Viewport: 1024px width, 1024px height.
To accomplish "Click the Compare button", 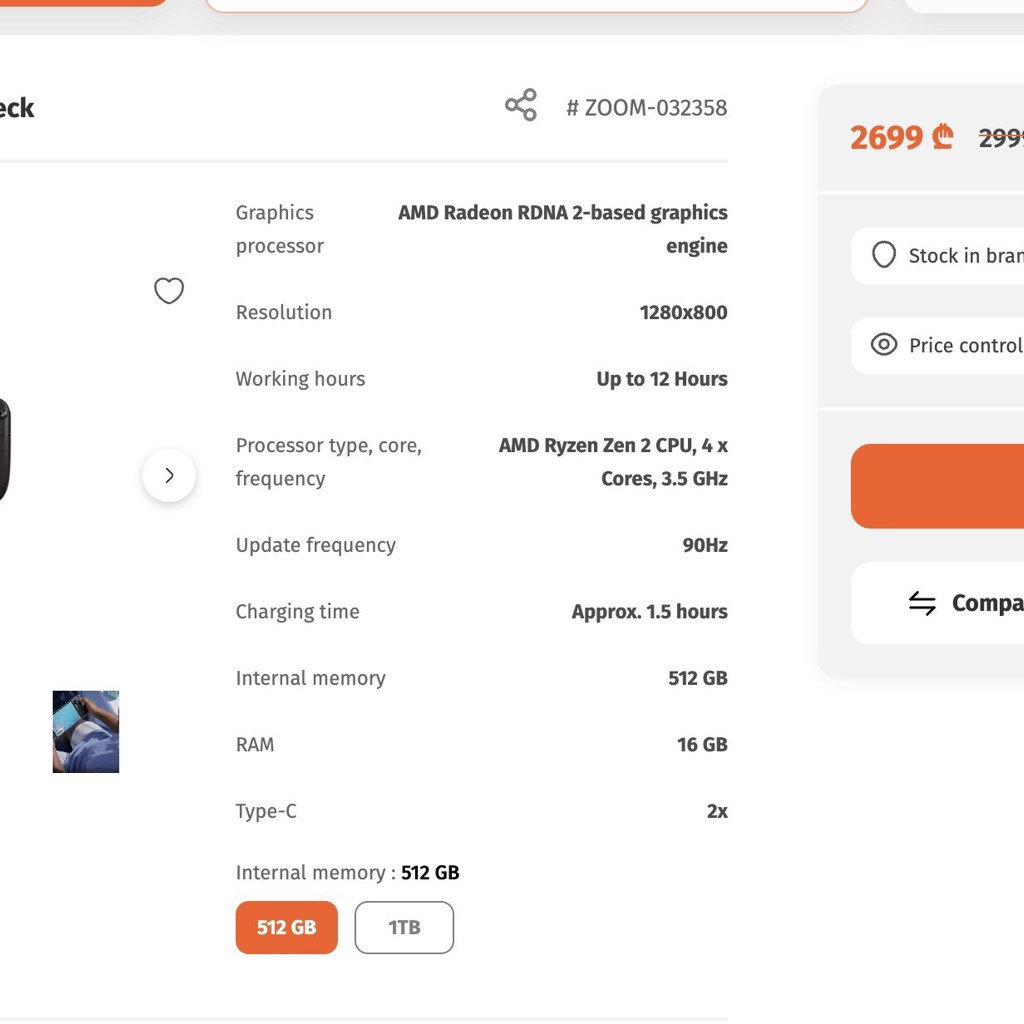I will point(937,603).
